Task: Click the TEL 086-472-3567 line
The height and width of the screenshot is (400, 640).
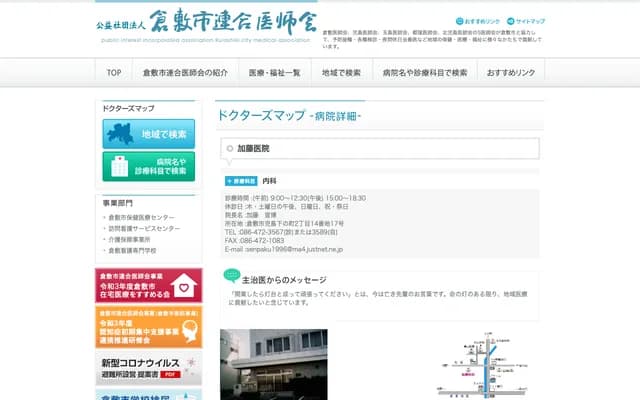Action: 281,232
